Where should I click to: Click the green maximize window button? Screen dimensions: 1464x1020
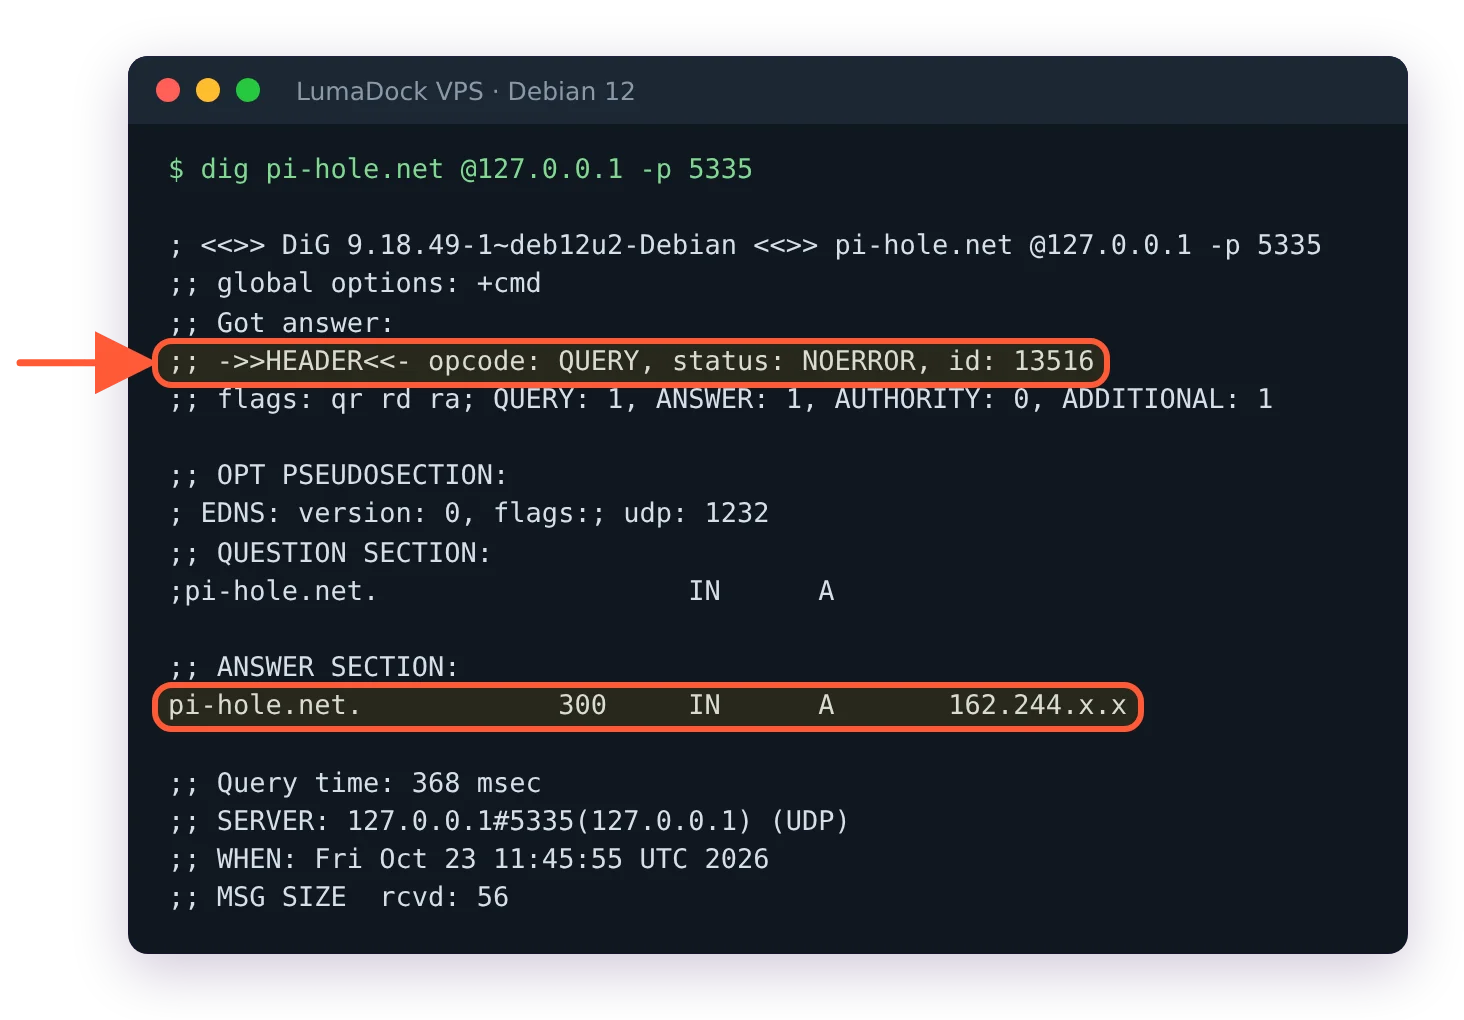248,91
